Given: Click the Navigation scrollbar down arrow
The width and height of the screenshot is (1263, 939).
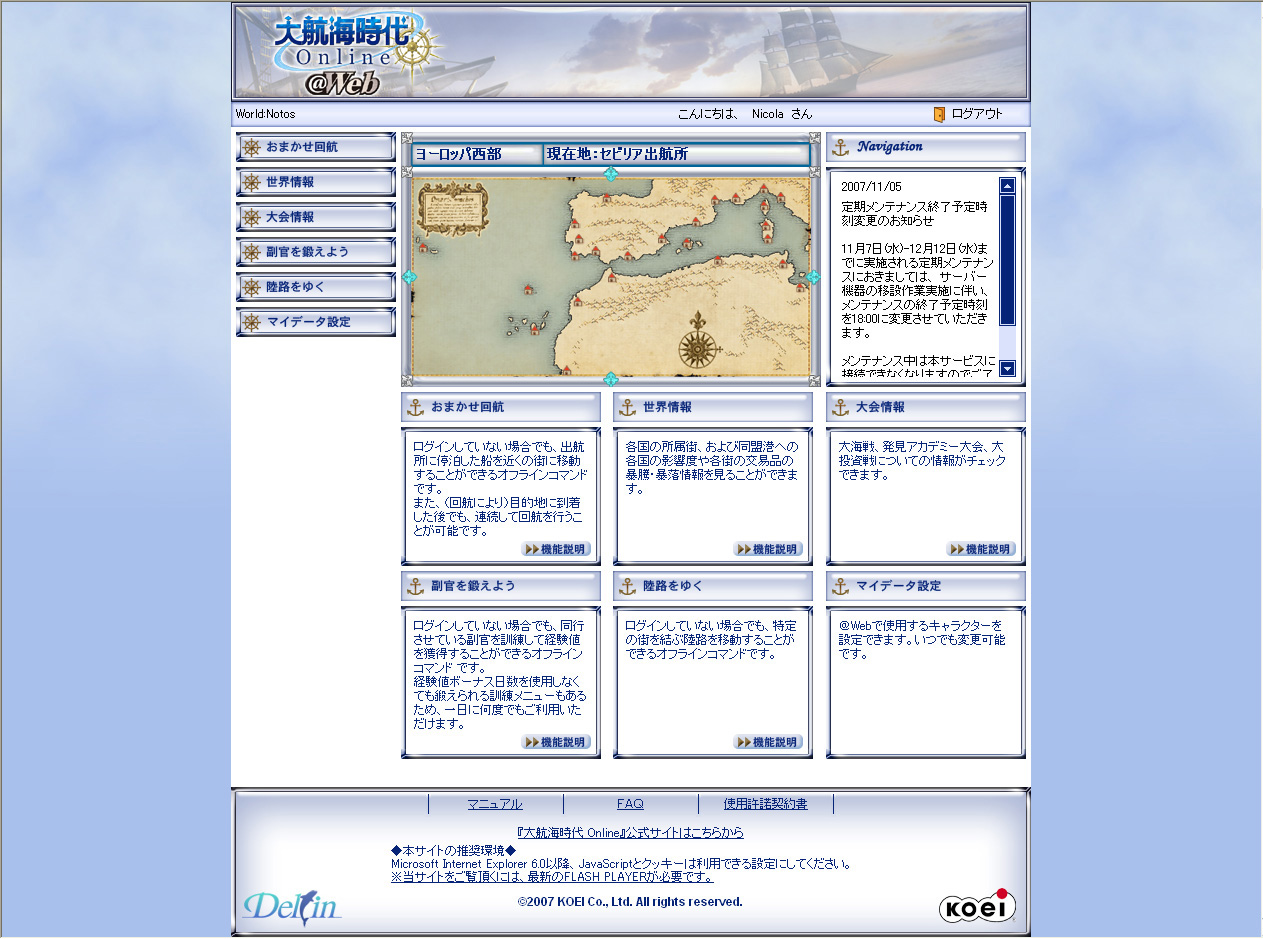Looking at the screenshot, I should coord(1007,369).
